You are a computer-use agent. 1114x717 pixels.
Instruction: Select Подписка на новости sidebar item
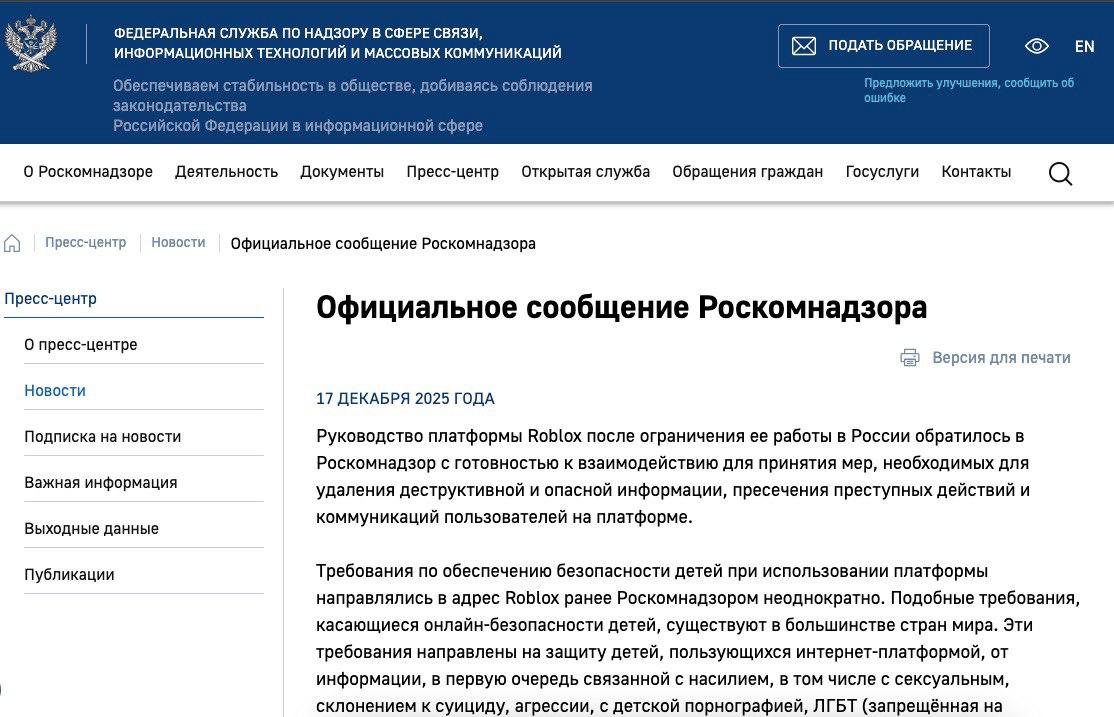(x=103, y=437)
